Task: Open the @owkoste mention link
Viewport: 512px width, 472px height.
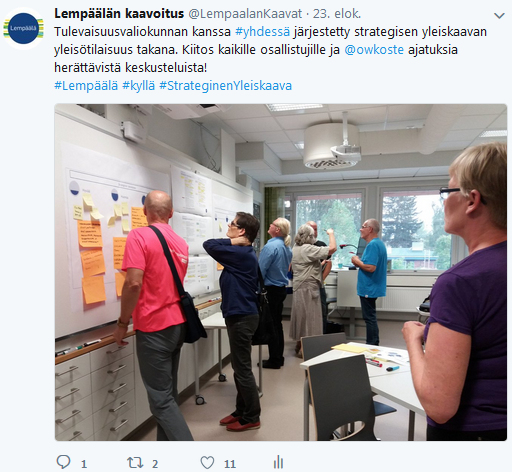Action: coord(374,50)
